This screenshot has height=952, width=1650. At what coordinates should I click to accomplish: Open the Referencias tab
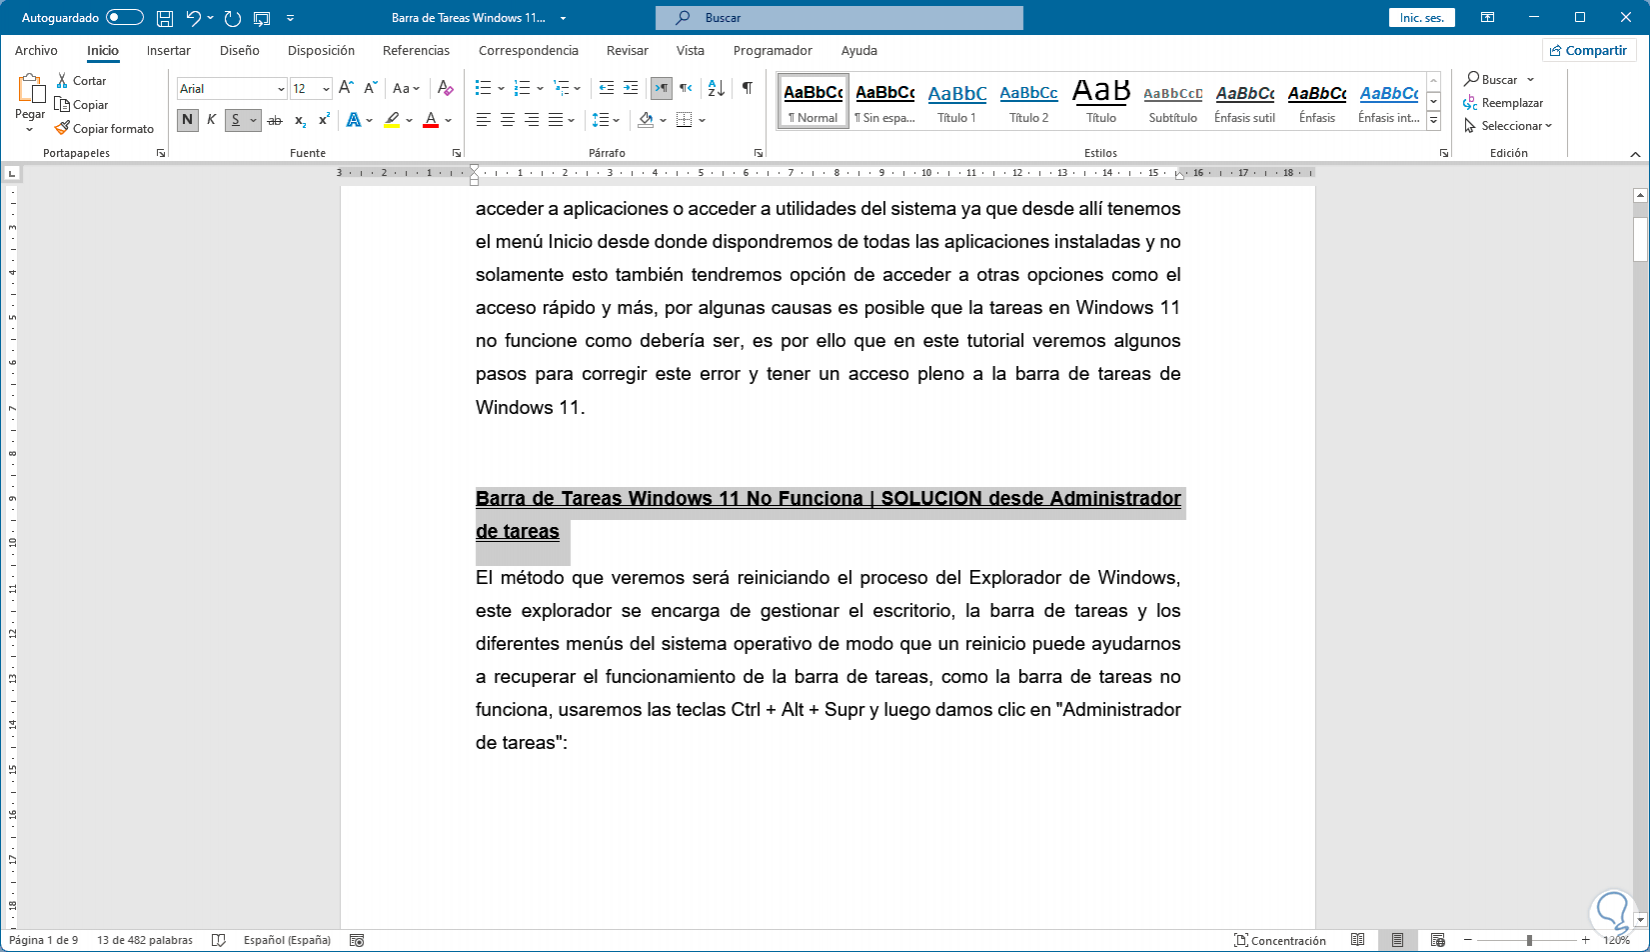416,50
